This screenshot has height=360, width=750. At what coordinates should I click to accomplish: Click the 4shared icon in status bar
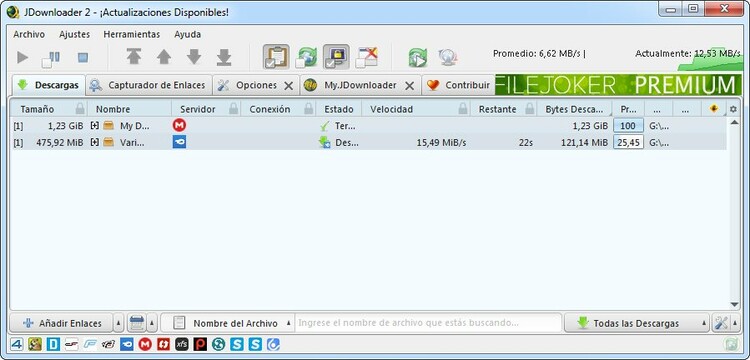click(17, 344)
